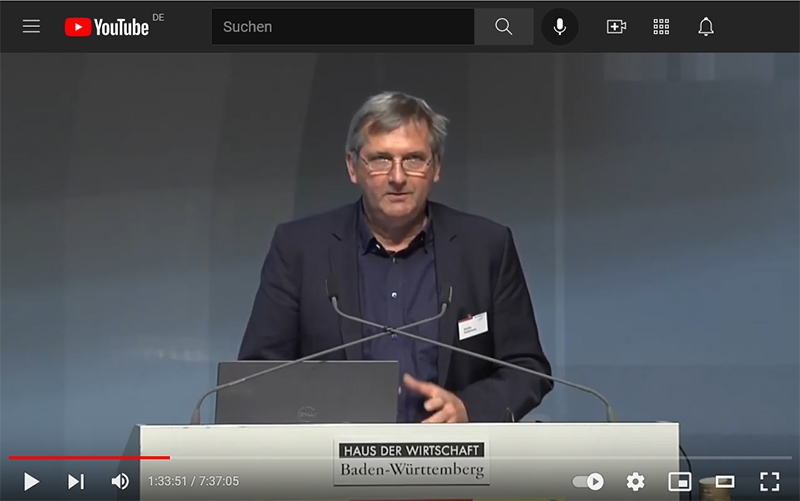800x501 pixels.
Task: Seek to the middle of the progress bar
Action: pos(400,458)
